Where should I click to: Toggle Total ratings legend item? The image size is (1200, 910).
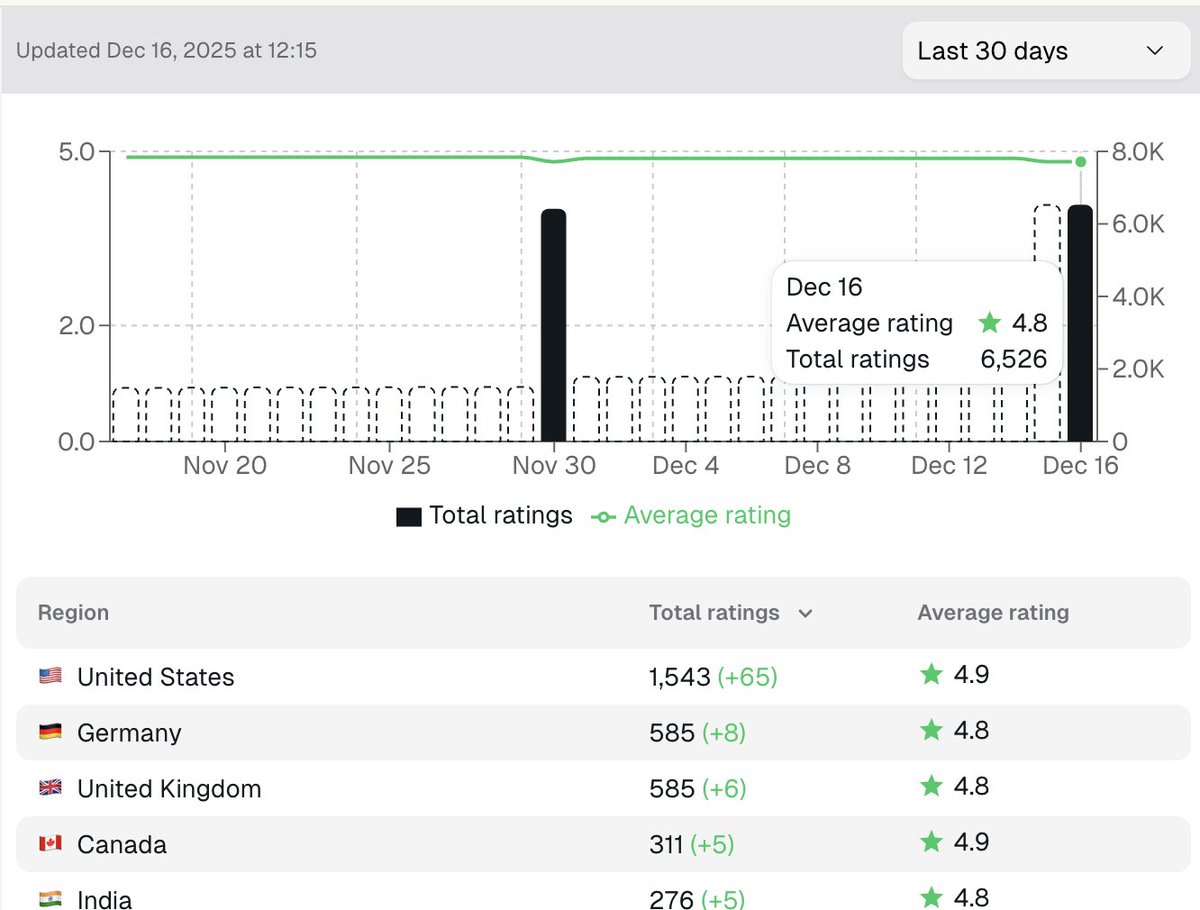[485, 516]
